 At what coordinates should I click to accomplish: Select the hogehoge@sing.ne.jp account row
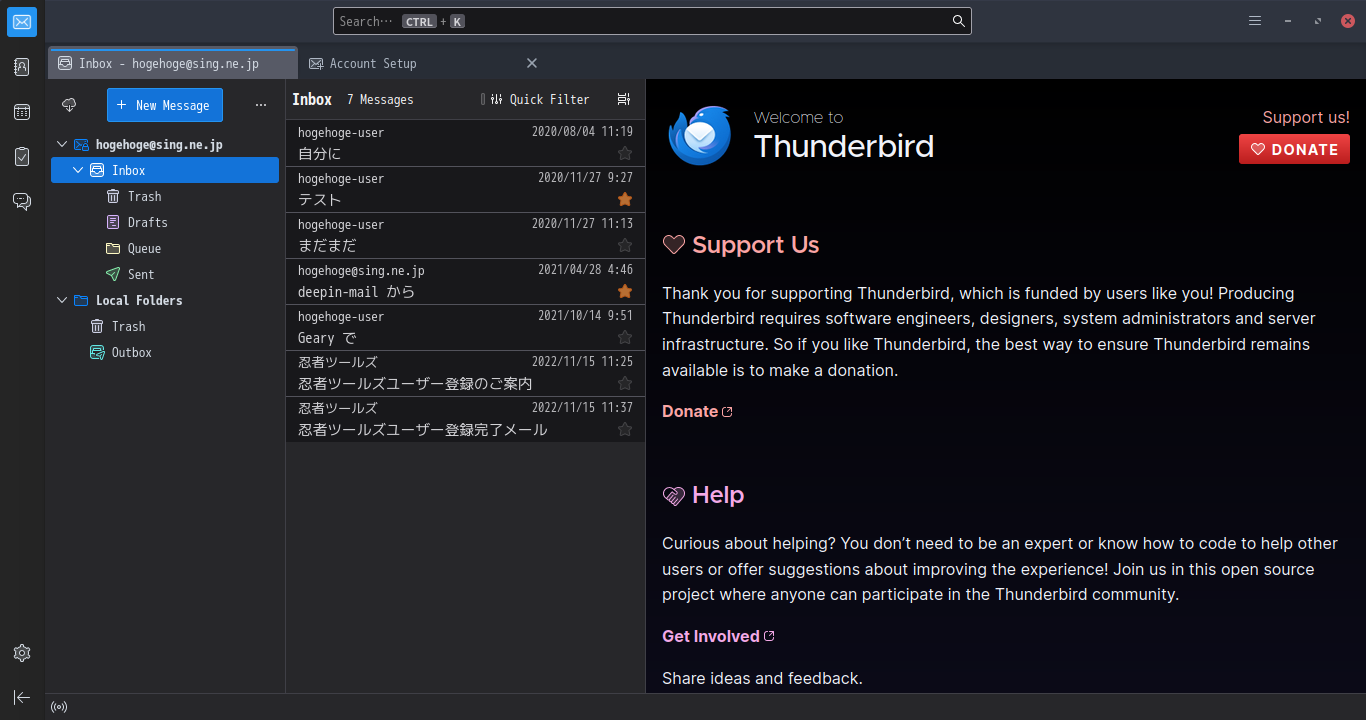pos(165,145)
